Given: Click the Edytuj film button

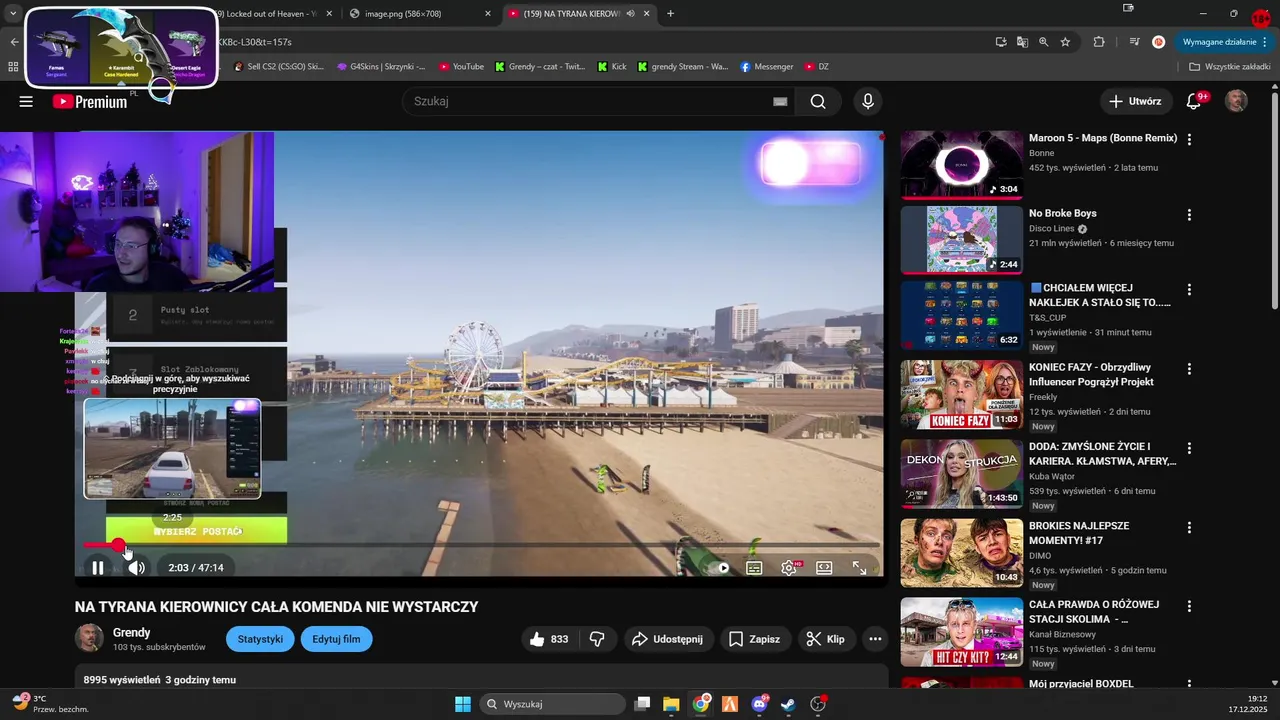Looking at the screenshot, I should [x=337, y=639].
